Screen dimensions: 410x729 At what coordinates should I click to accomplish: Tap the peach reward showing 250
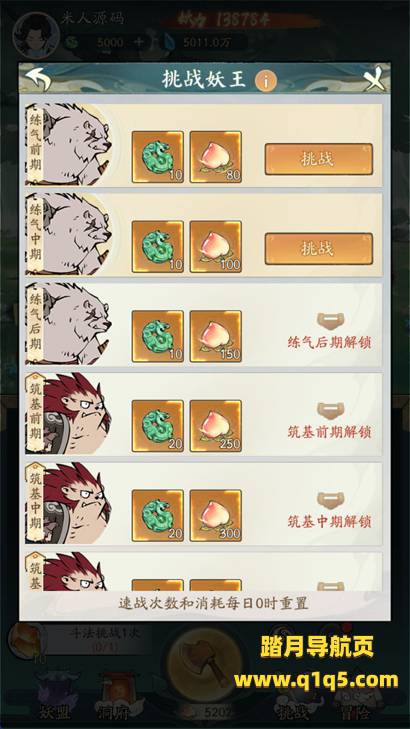216,426
